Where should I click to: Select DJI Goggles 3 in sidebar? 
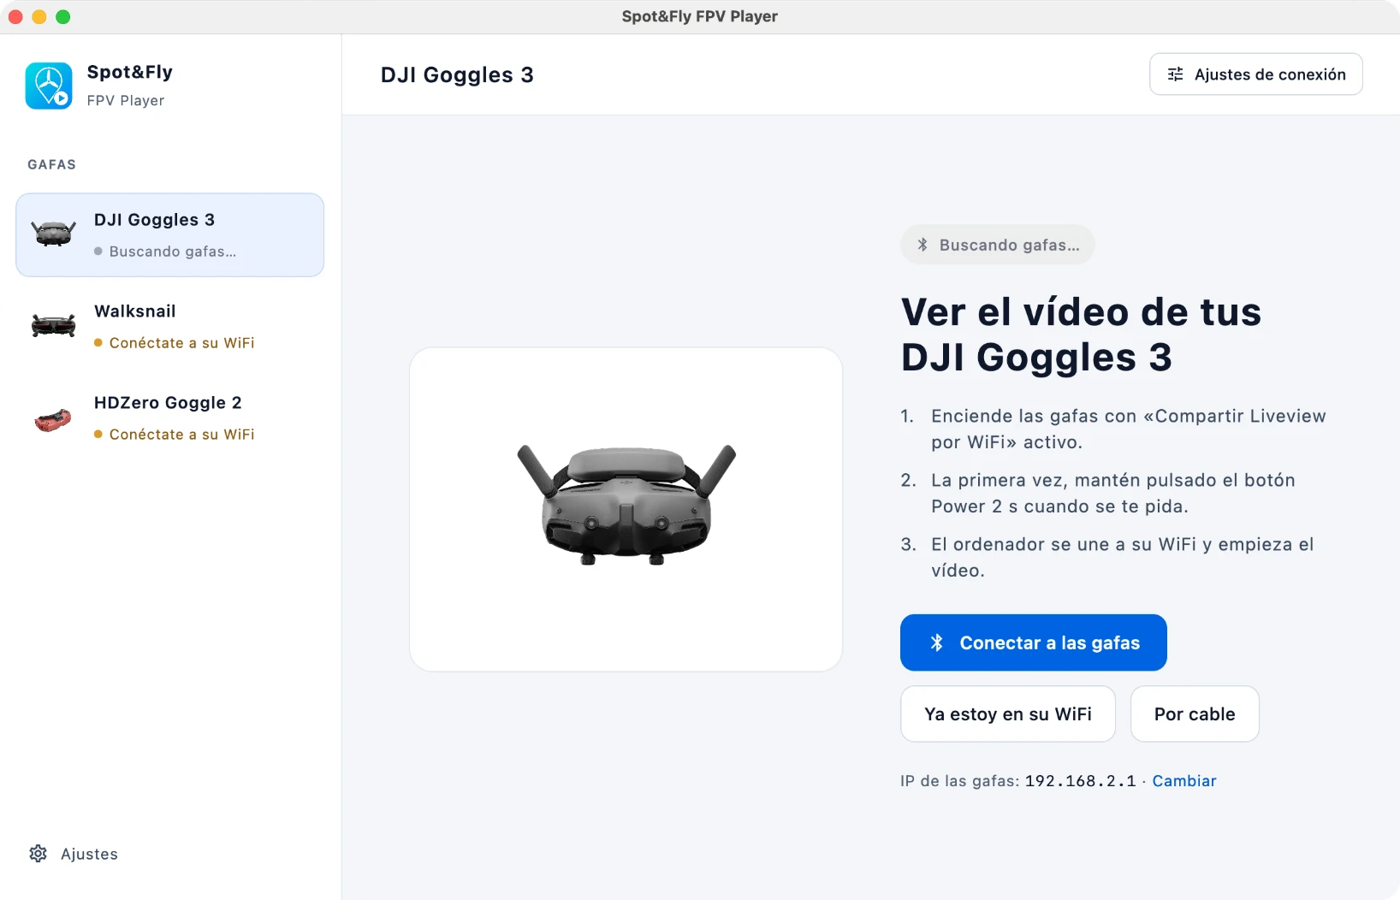click(x=170, y=235)
